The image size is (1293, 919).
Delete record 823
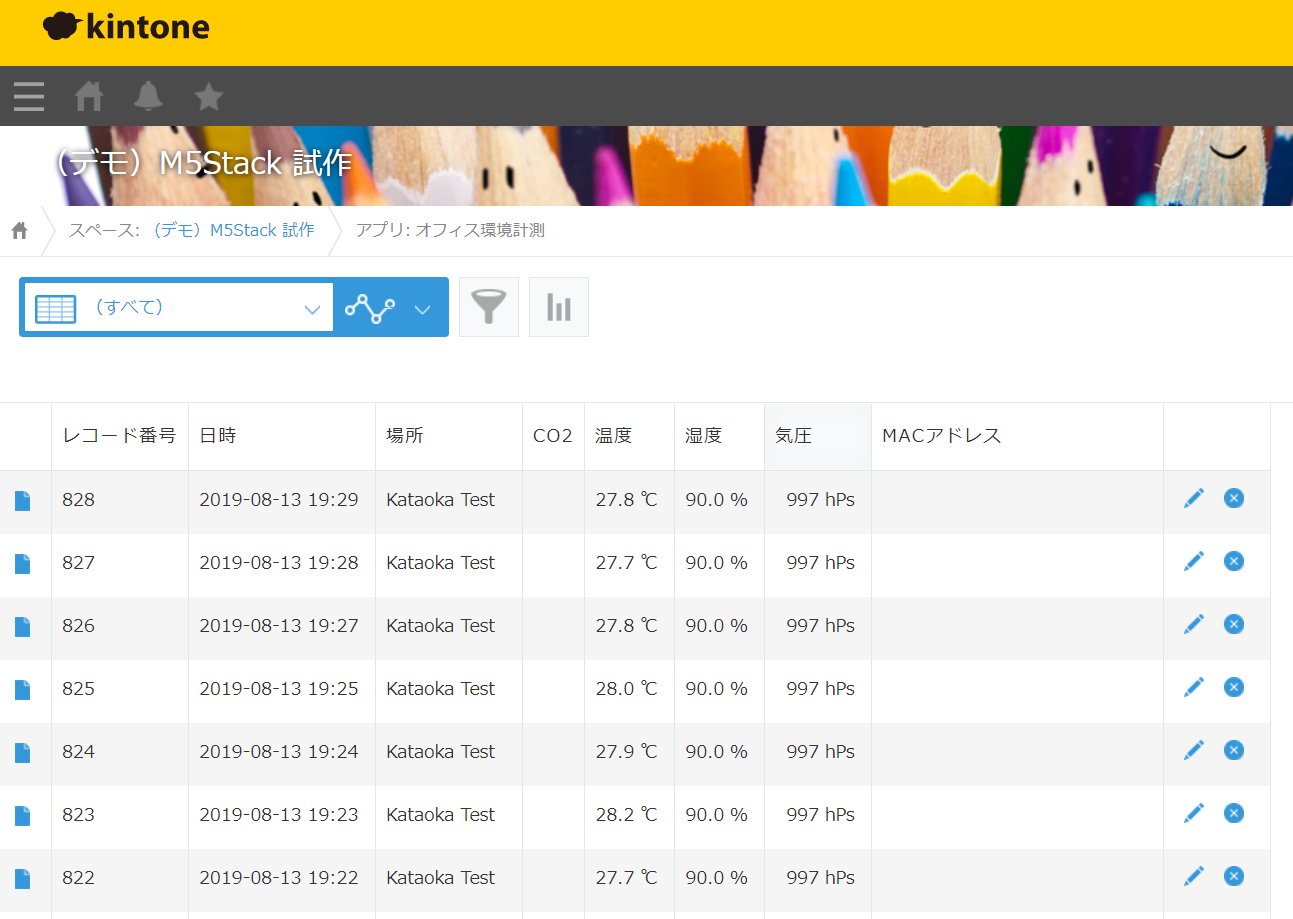1234,813
